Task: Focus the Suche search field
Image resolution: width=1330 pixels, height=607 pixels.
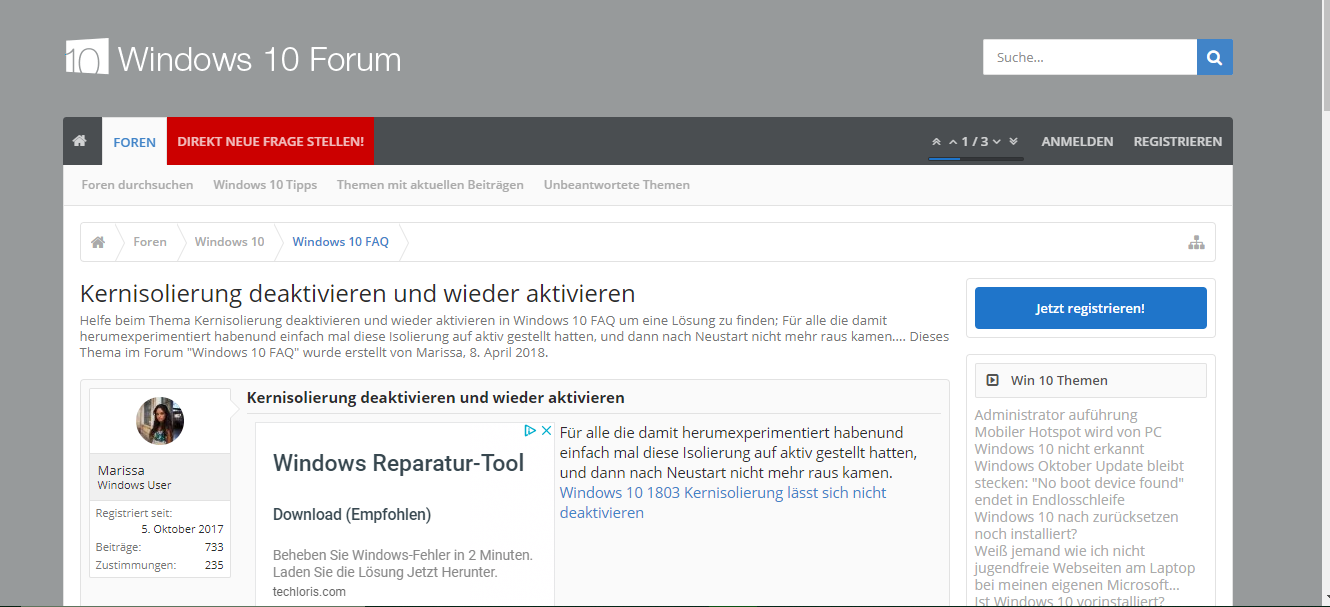Action: pos(1090,57)
